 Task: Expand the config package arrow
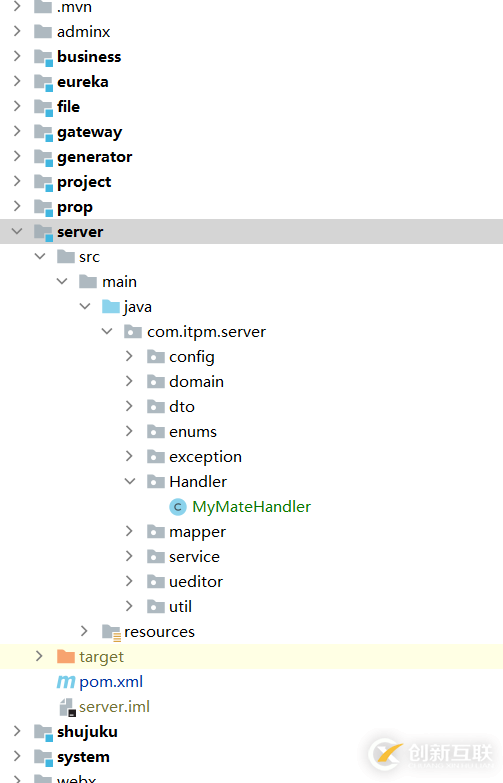[x=129, y=356]
